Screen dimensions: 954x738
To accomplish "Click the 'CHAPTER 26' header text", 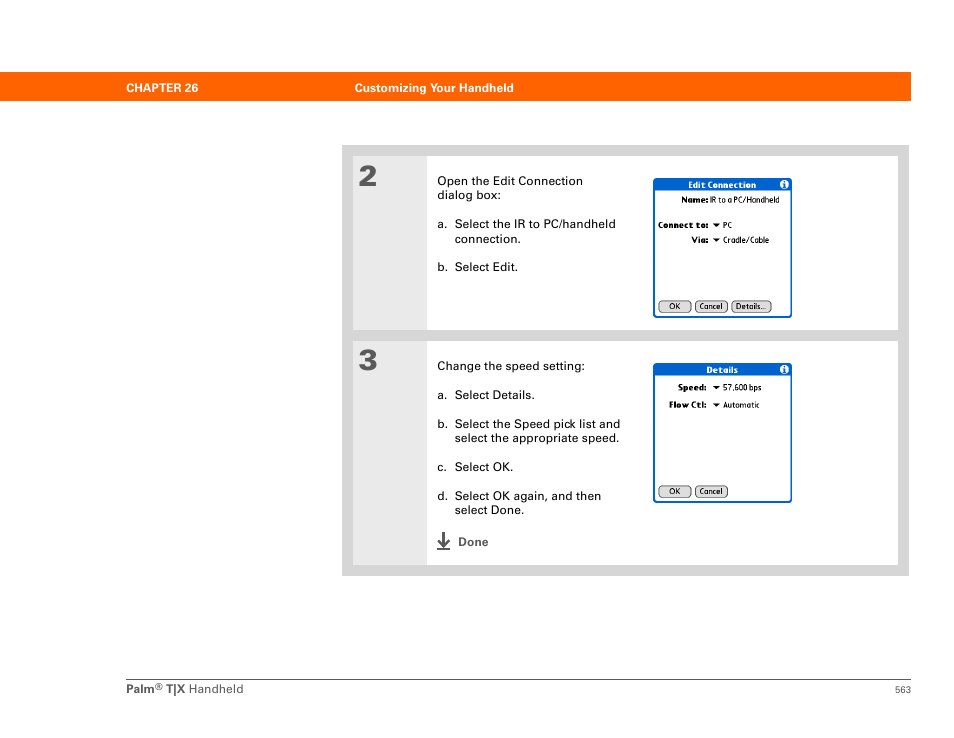I will pos(162,88).
